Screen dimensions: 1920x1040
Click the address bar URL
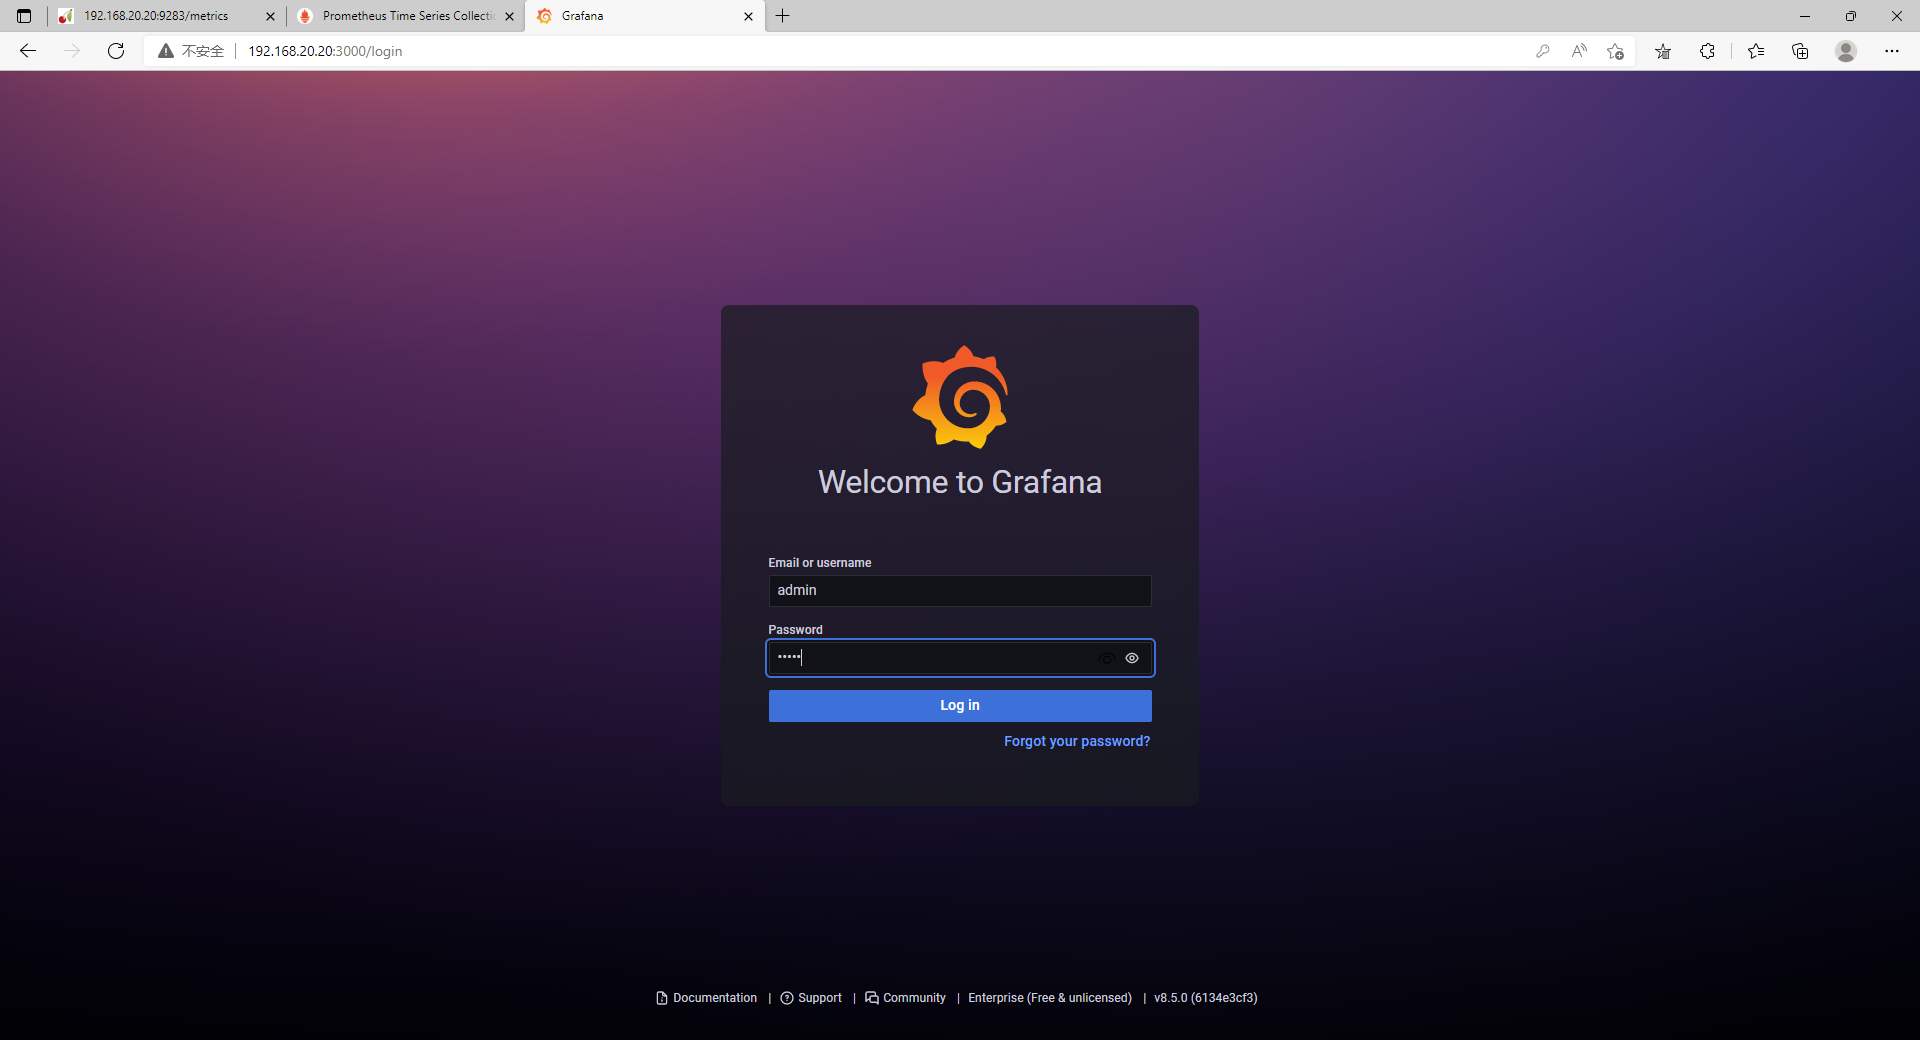[325, 51]
